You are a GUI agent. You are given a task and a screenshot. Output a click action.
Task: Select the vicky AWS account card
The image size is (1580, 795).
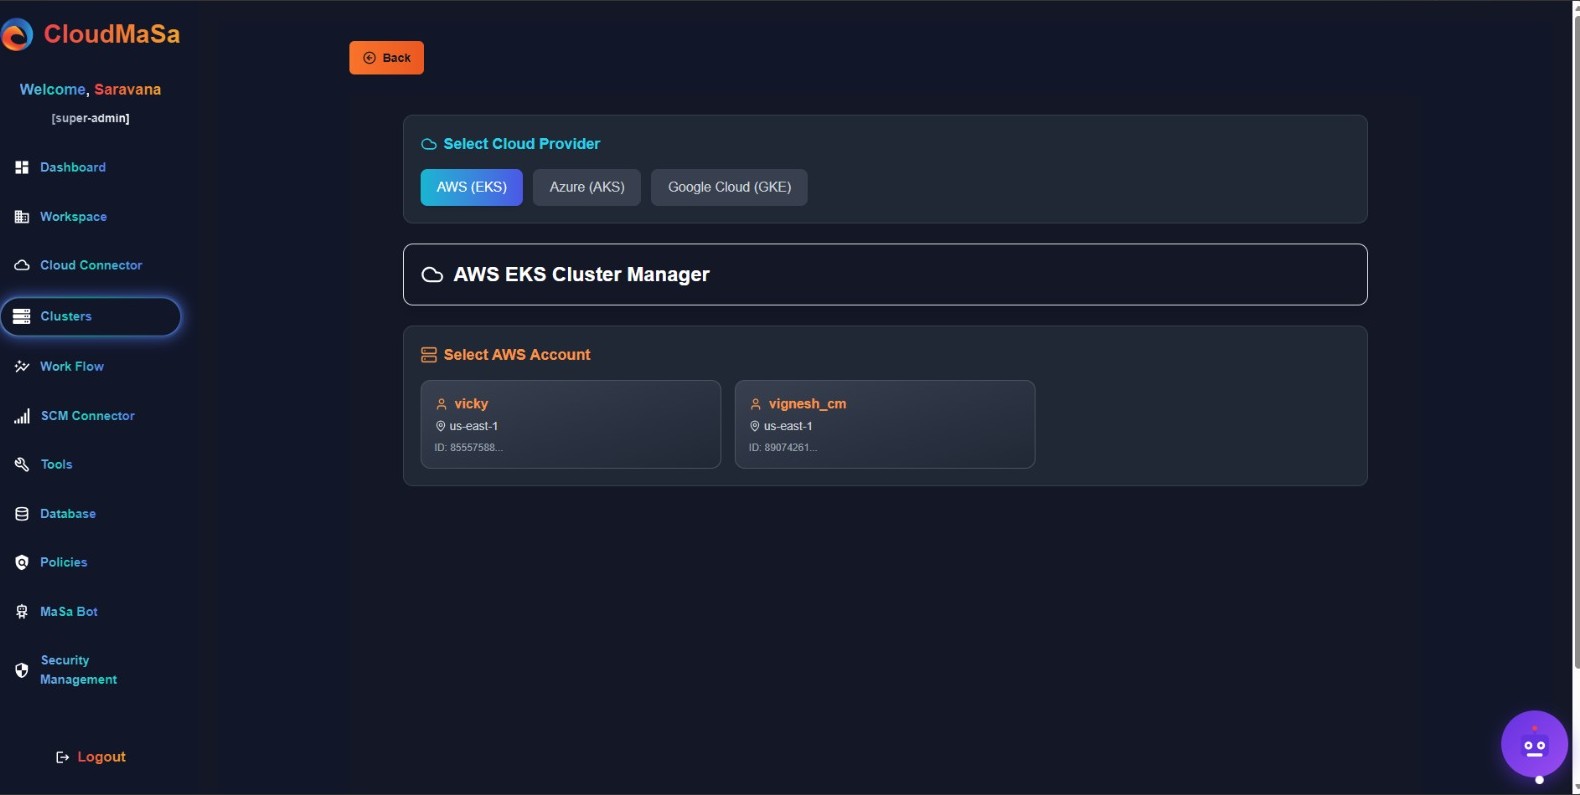(570, 424)
